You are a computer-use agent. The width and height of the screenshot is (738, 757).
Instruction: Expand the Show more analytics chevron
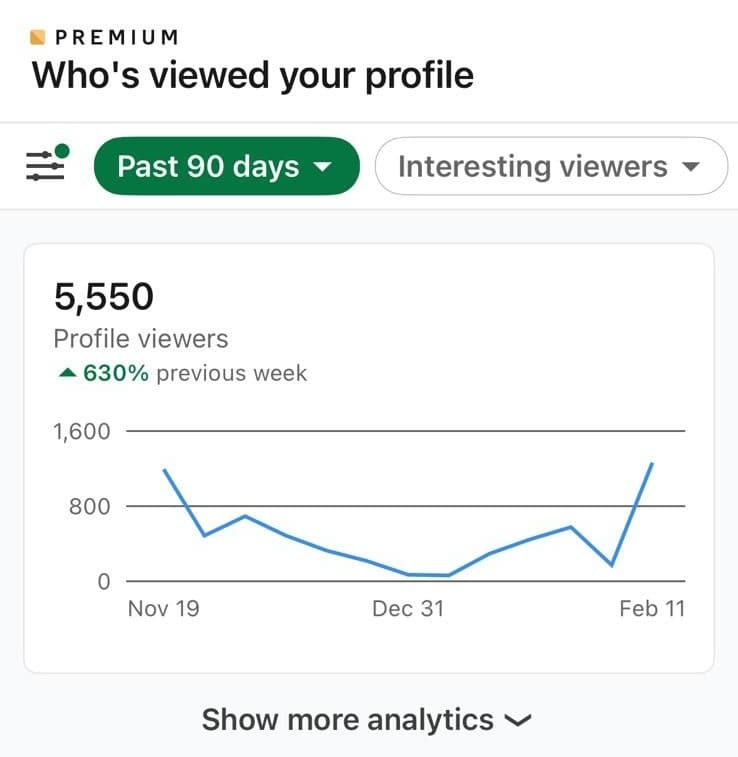tap(518, 720)
